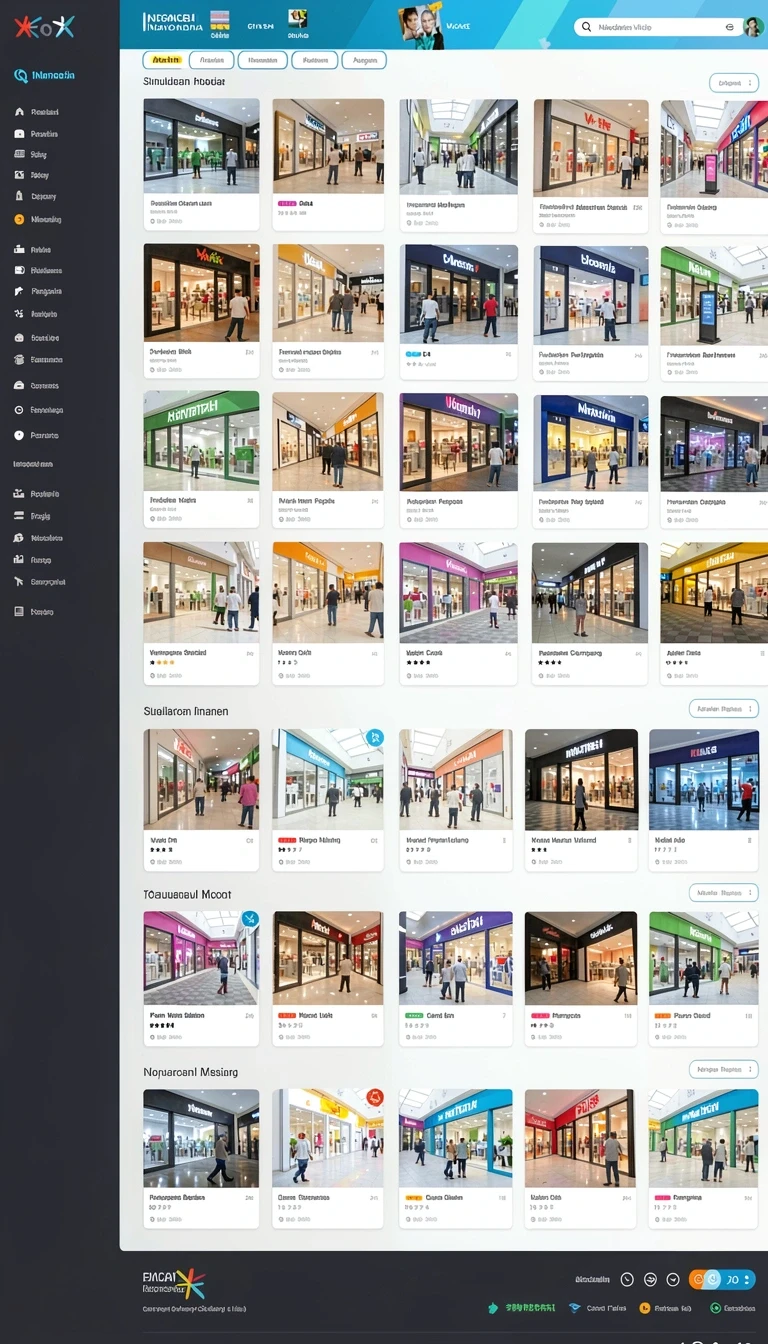
Task: Expand the dropdown beside the last section heading
Action: click(x=724, y=1069)
